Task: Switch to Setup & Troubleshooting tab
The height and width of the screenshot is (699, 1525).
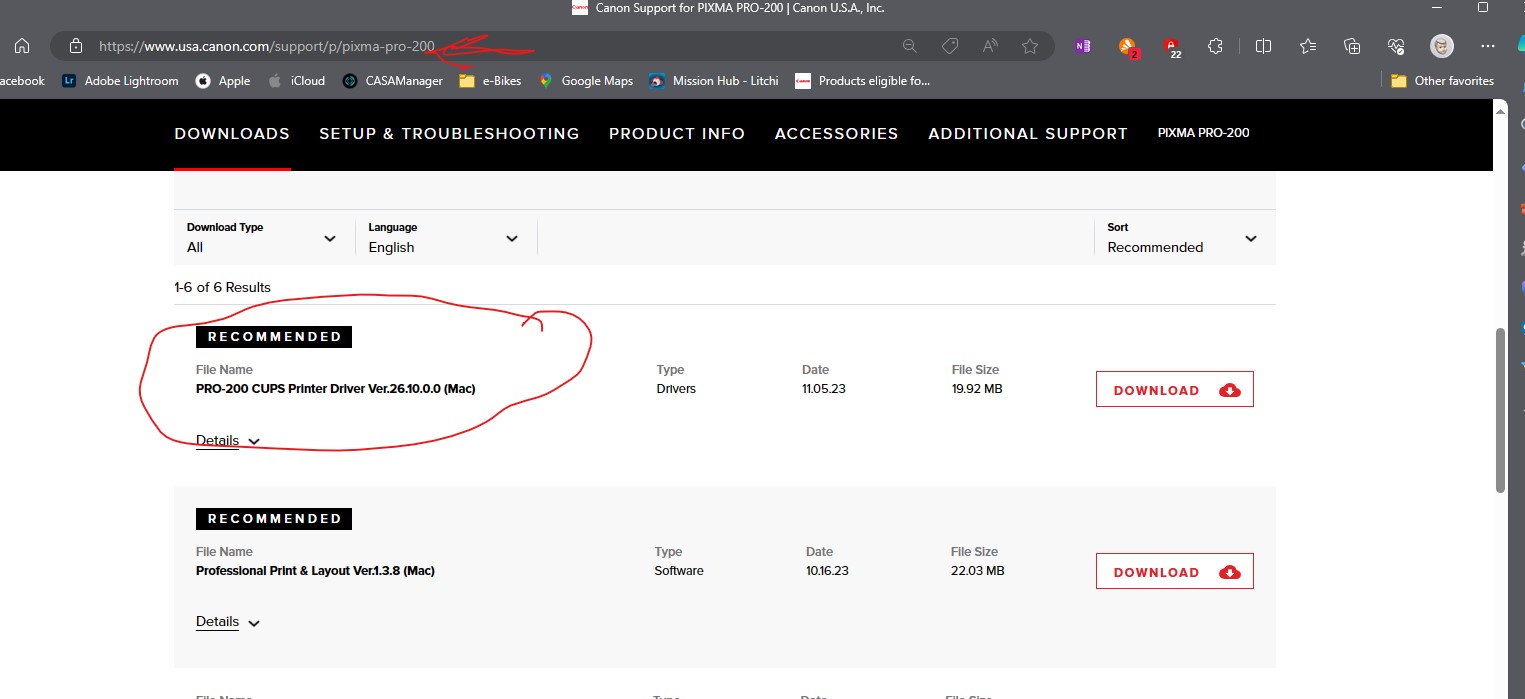Action: tap(449, 133)
